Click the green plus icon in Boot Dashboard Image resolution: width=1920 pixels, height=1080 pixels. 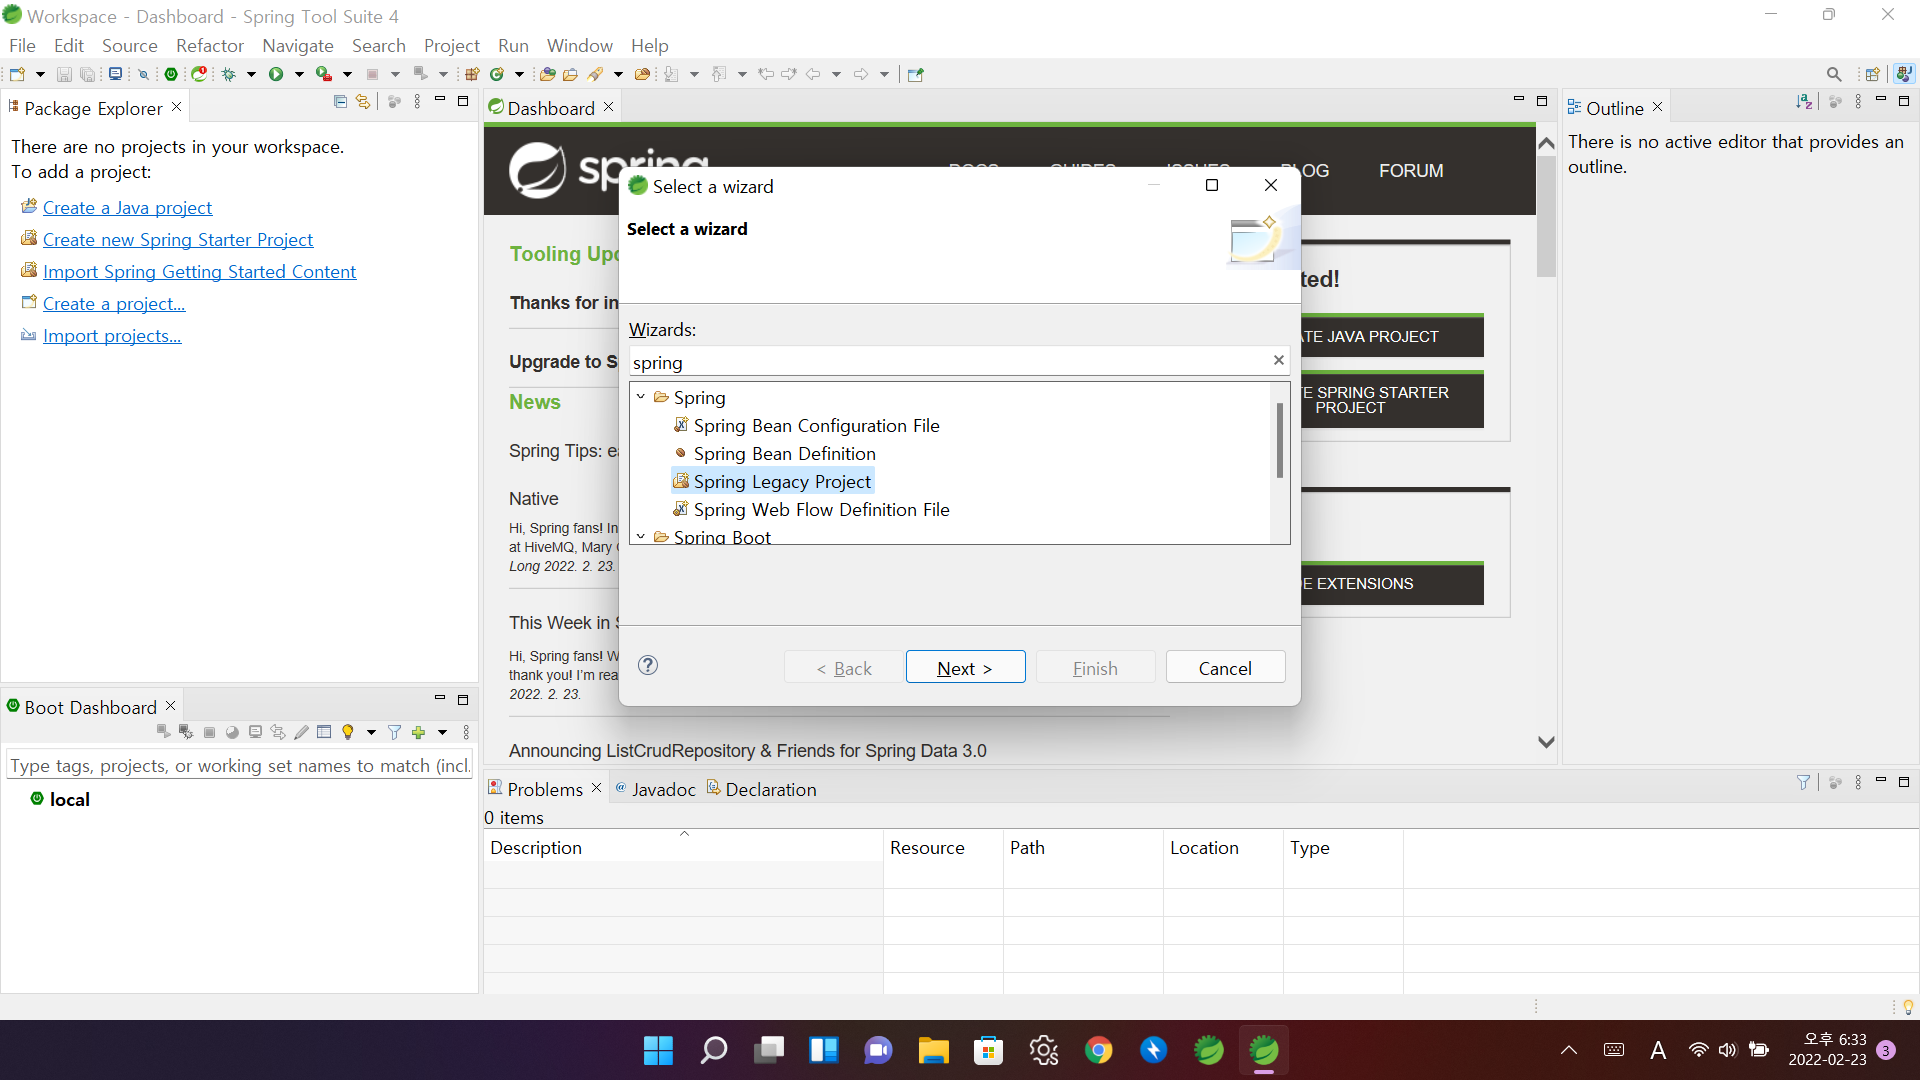419,733
